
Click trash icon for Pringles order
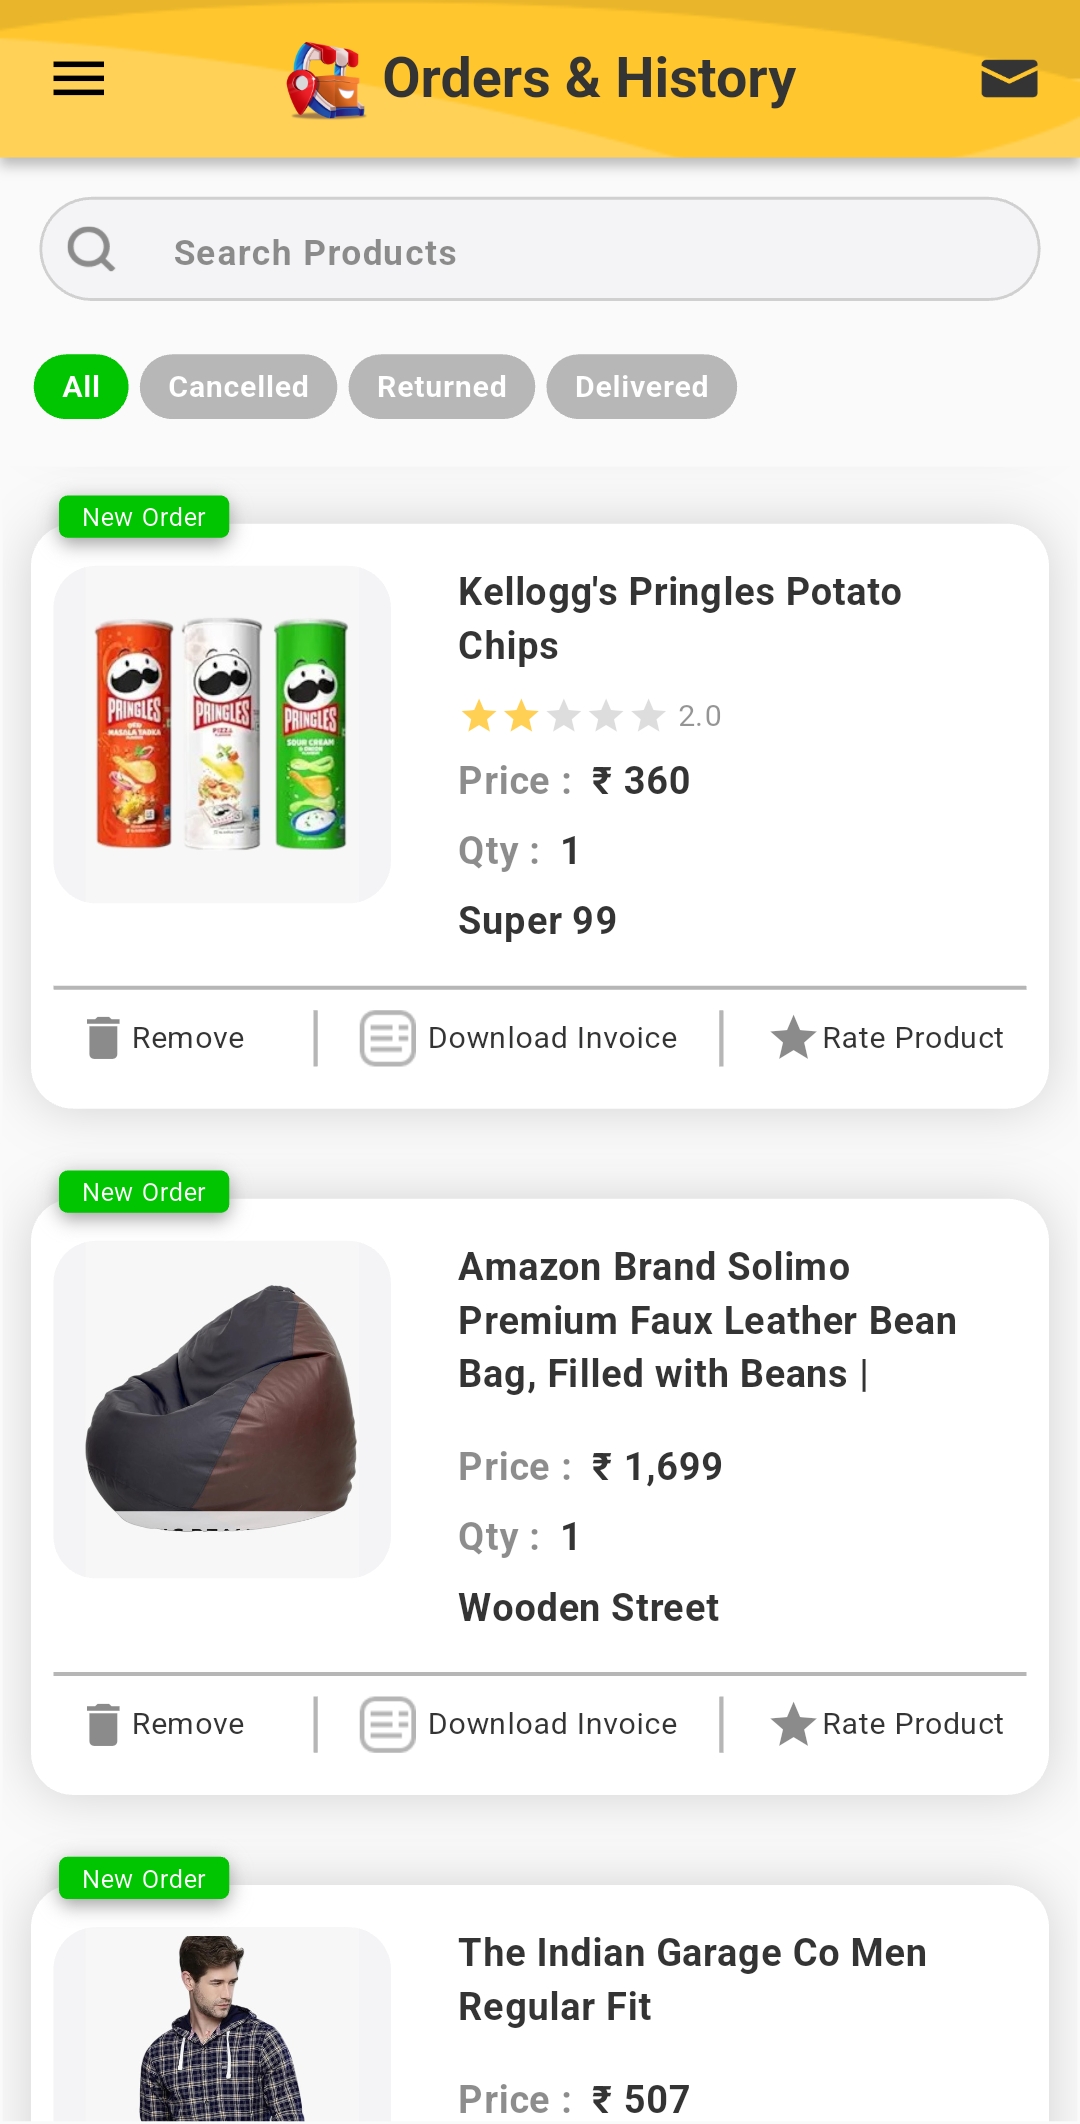click(103, 1038)
